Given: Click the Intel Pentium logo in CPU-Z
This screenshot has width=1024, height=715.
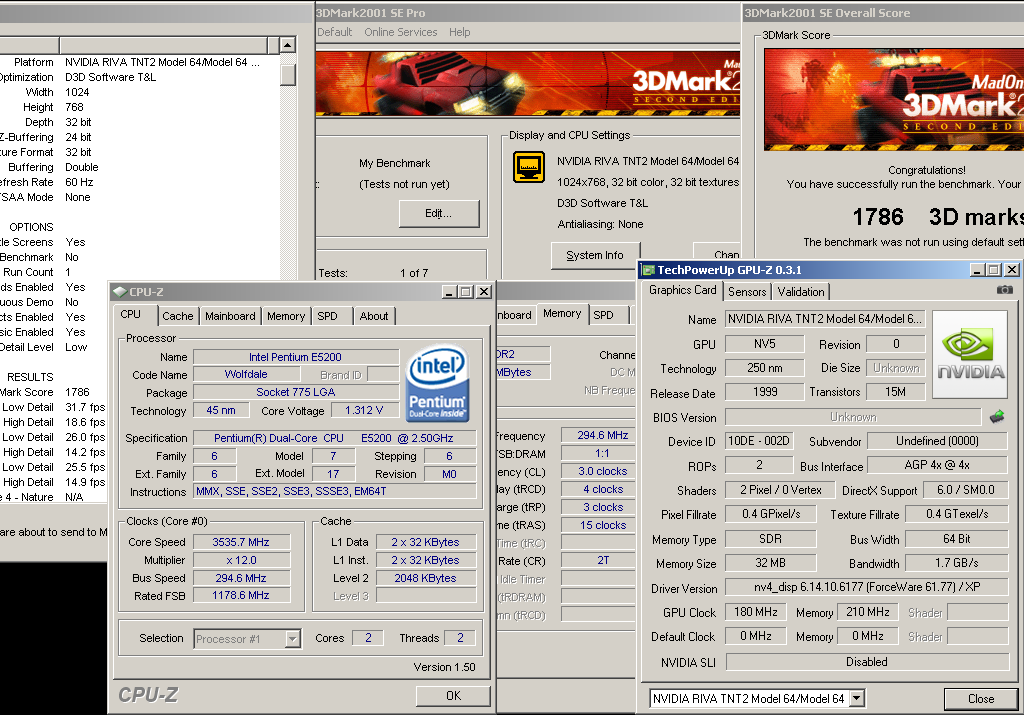Looking at the screenshot, I should [x=438, y=383].
